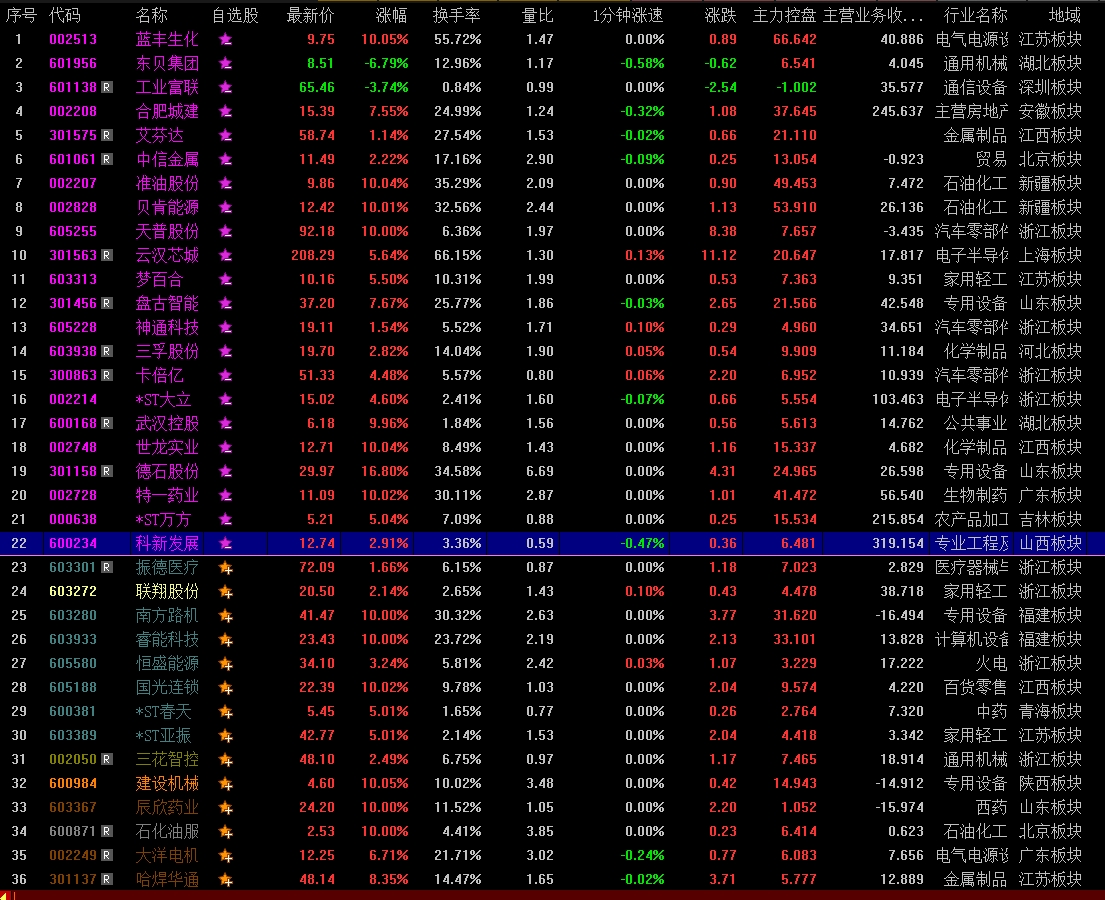Image resolution: width=1105 pixels, height=900 pixels.
Task: Click the star icon for 贝肯能源
Action: [x=226, y=207]
